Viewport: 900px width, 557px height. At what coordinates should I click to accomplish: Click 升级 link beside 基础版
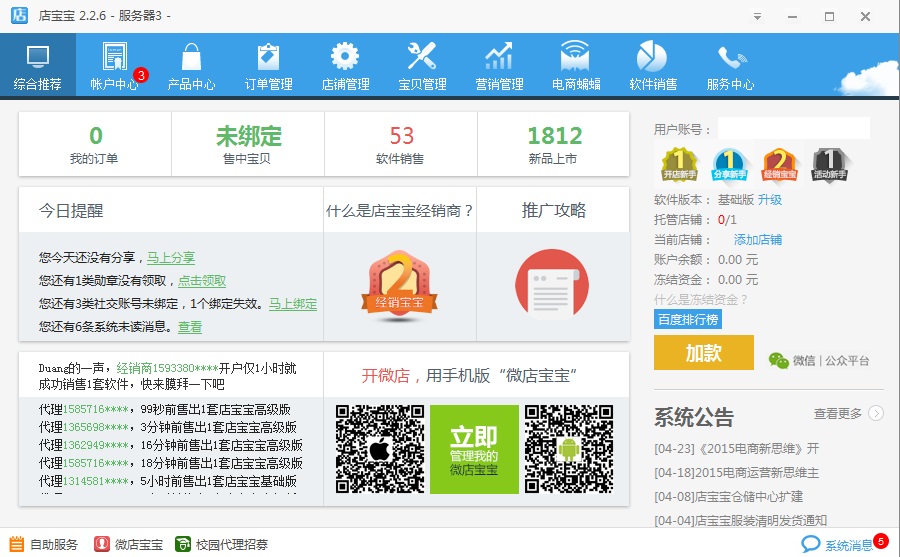point(770,200)
